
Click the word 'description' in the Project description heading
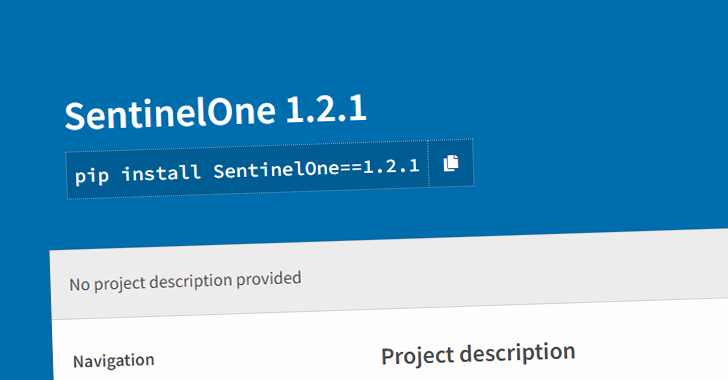click(518, 354)
